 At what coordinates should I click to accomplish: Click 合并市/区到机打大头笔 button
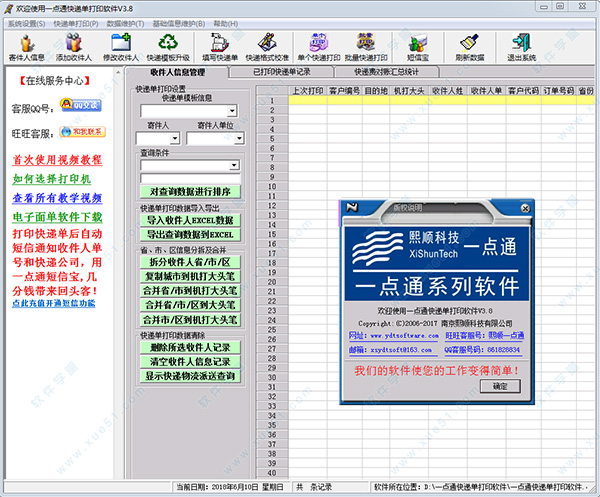190,319
